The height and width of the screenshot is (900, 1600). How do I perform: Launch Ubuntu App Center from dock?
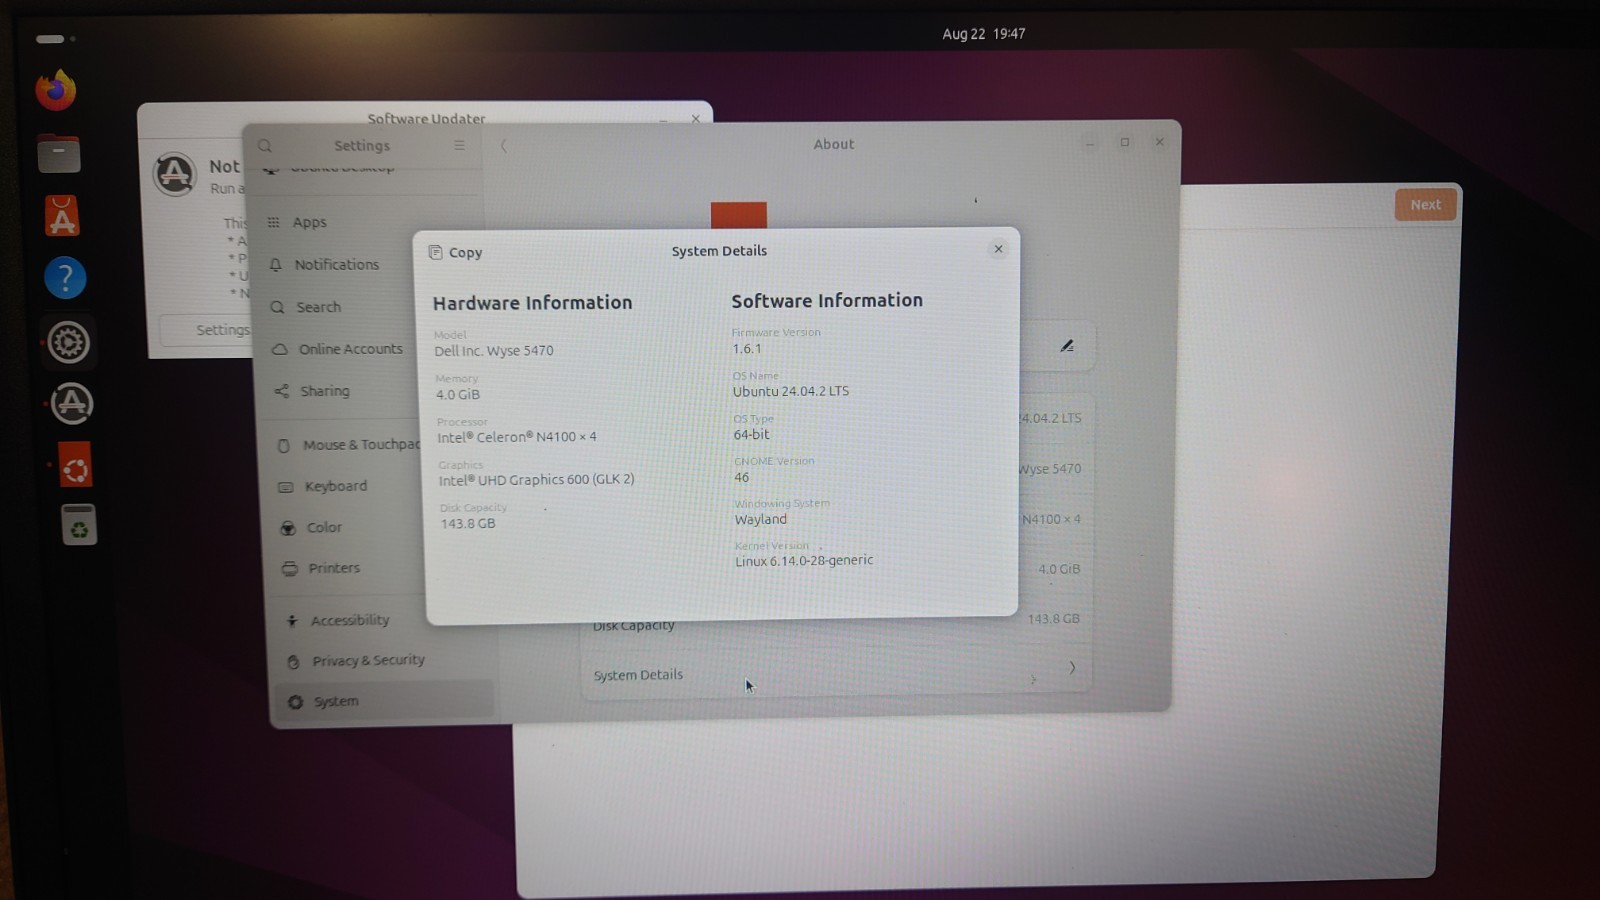point(62,216)
